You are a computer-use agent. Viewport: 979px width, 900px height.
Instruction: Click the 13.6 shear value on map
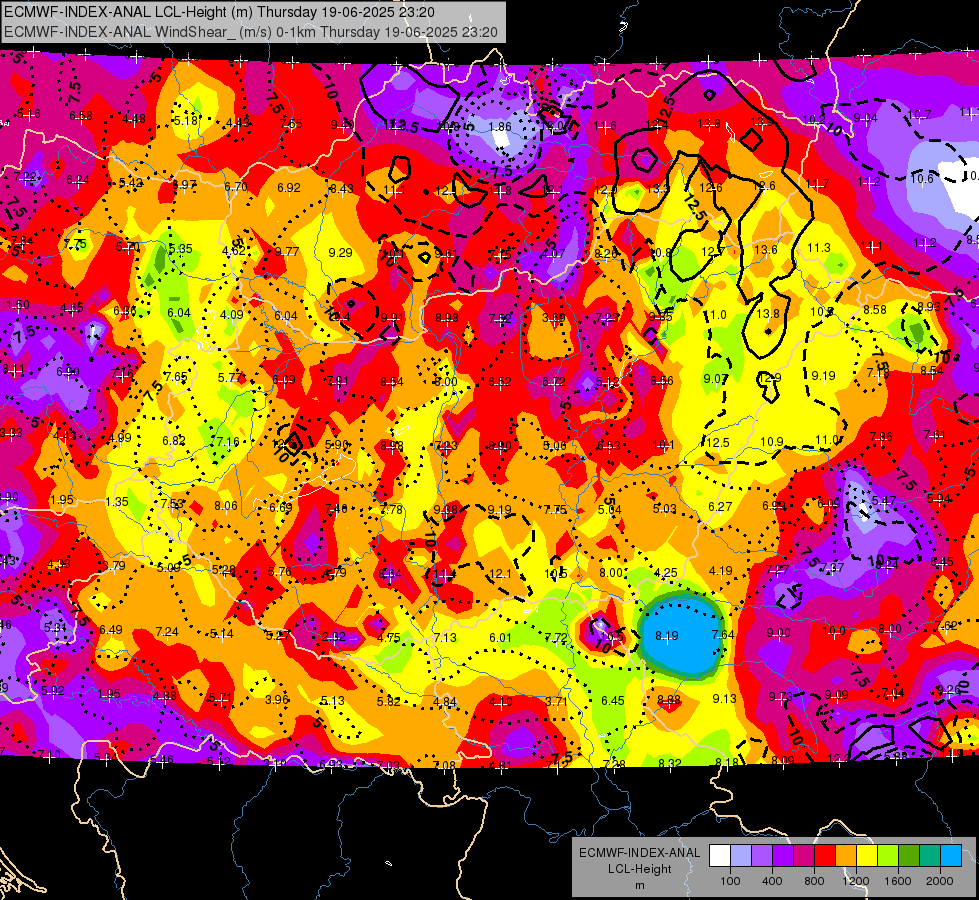coord(765,250)
